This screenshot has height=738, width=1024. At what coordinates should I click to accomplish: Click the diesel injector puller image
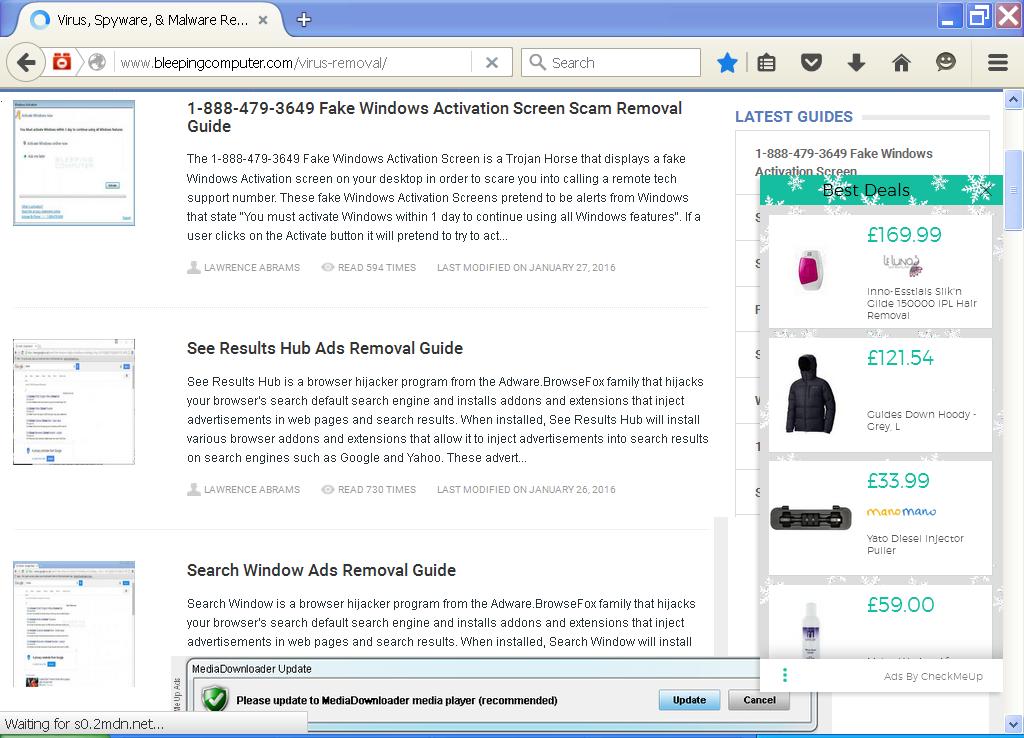[810, 519]
